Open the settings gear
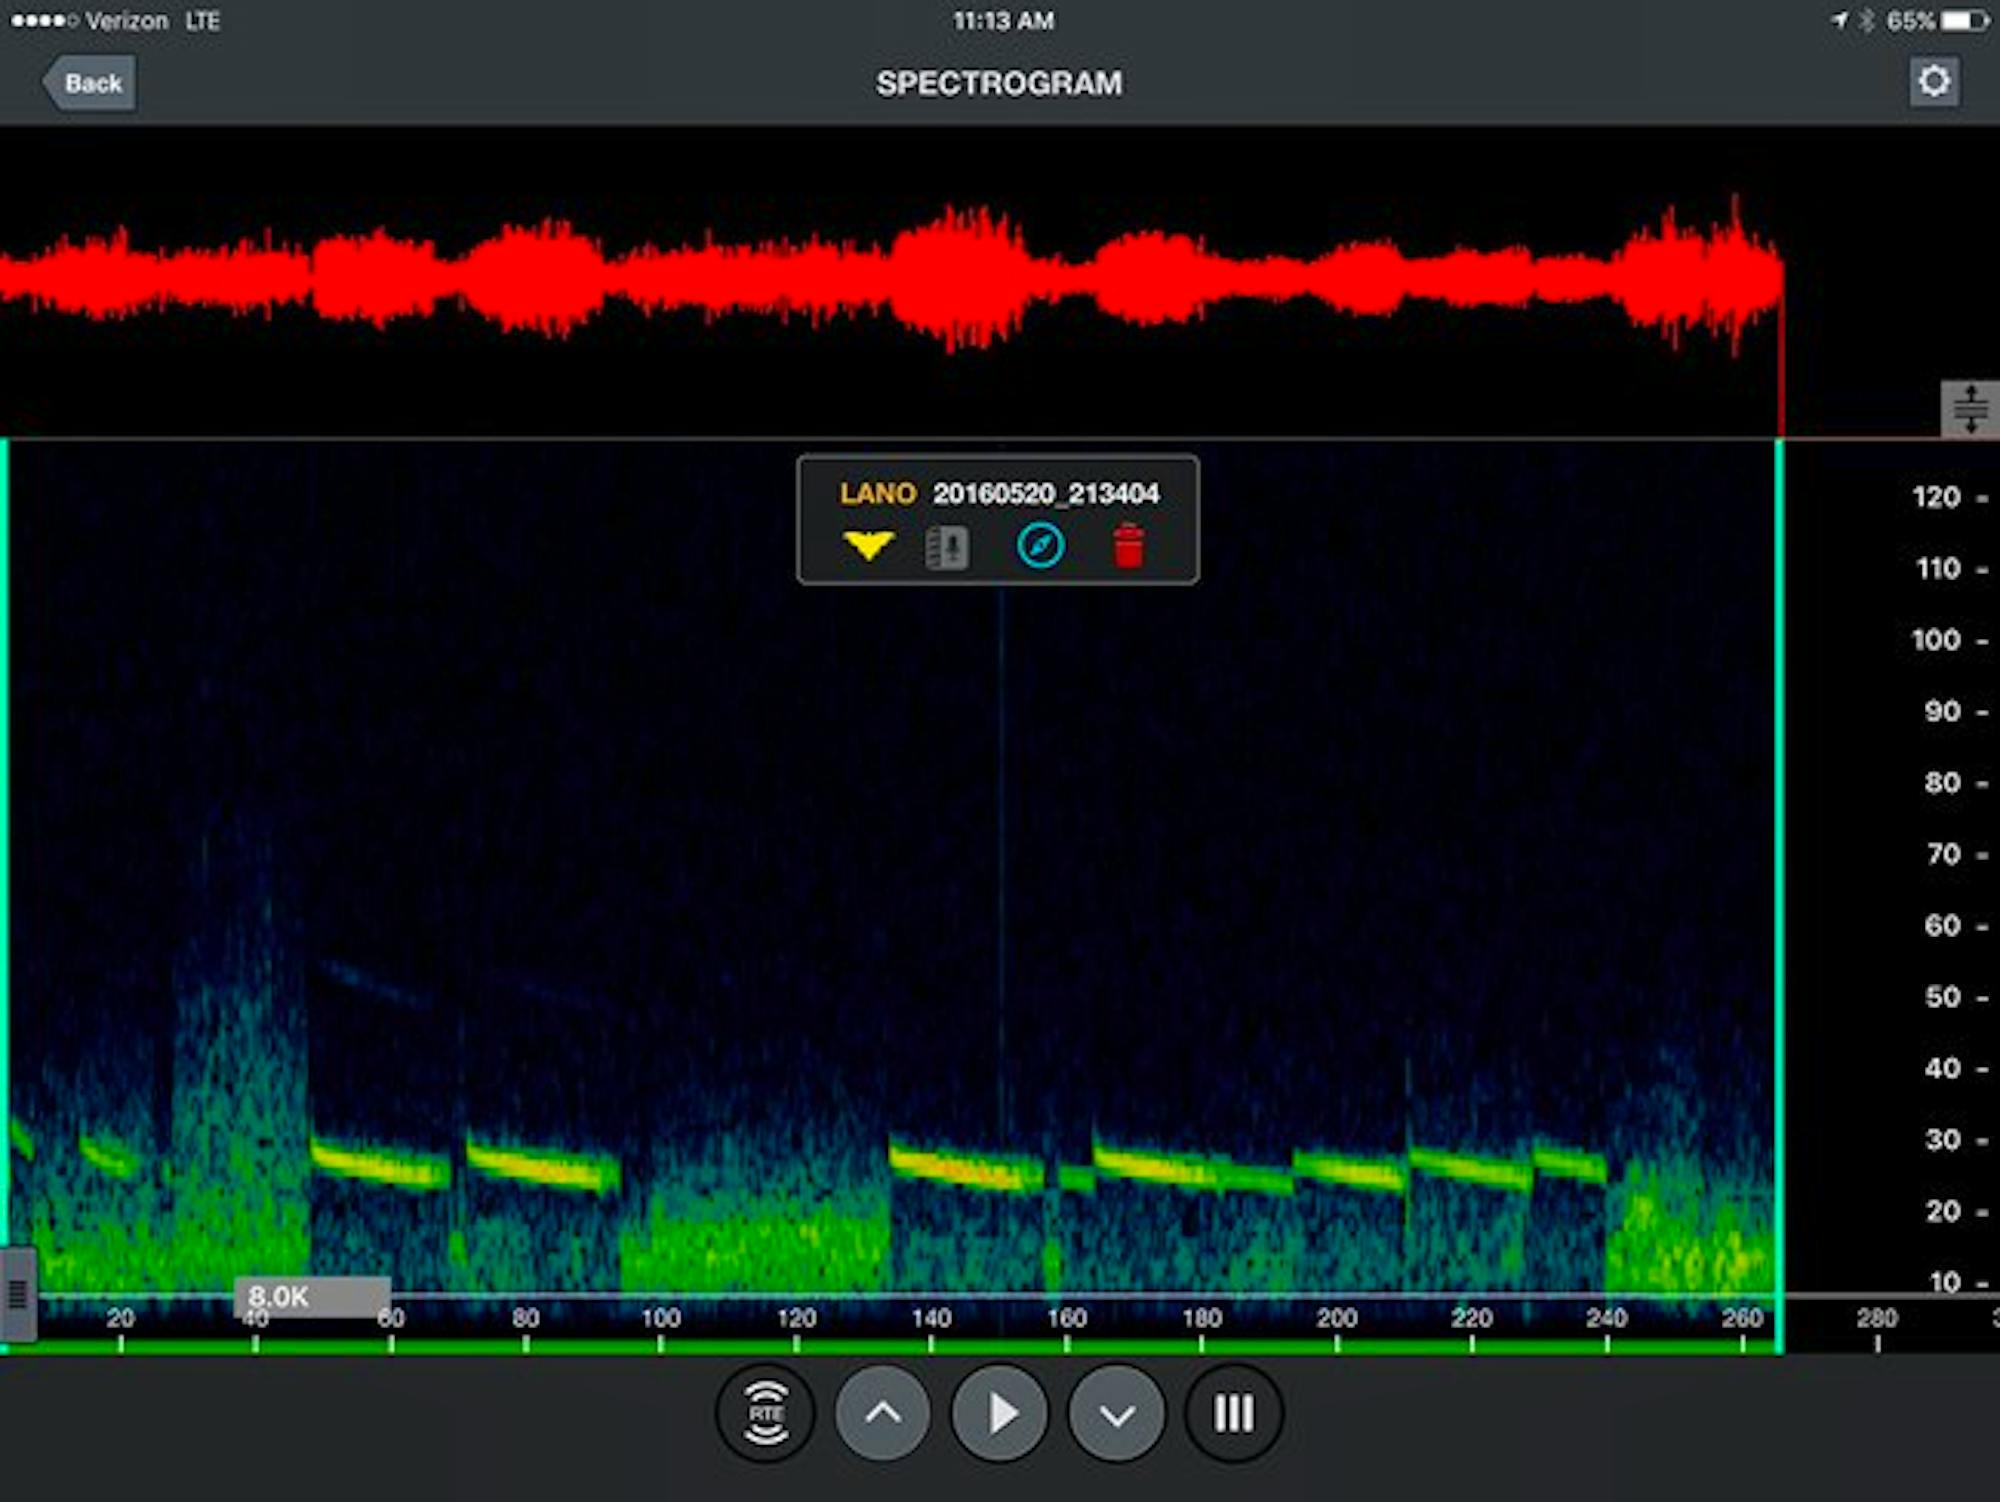Image resolution: width=2000 pixels, height=1502 pixels. pos(1934,82)
